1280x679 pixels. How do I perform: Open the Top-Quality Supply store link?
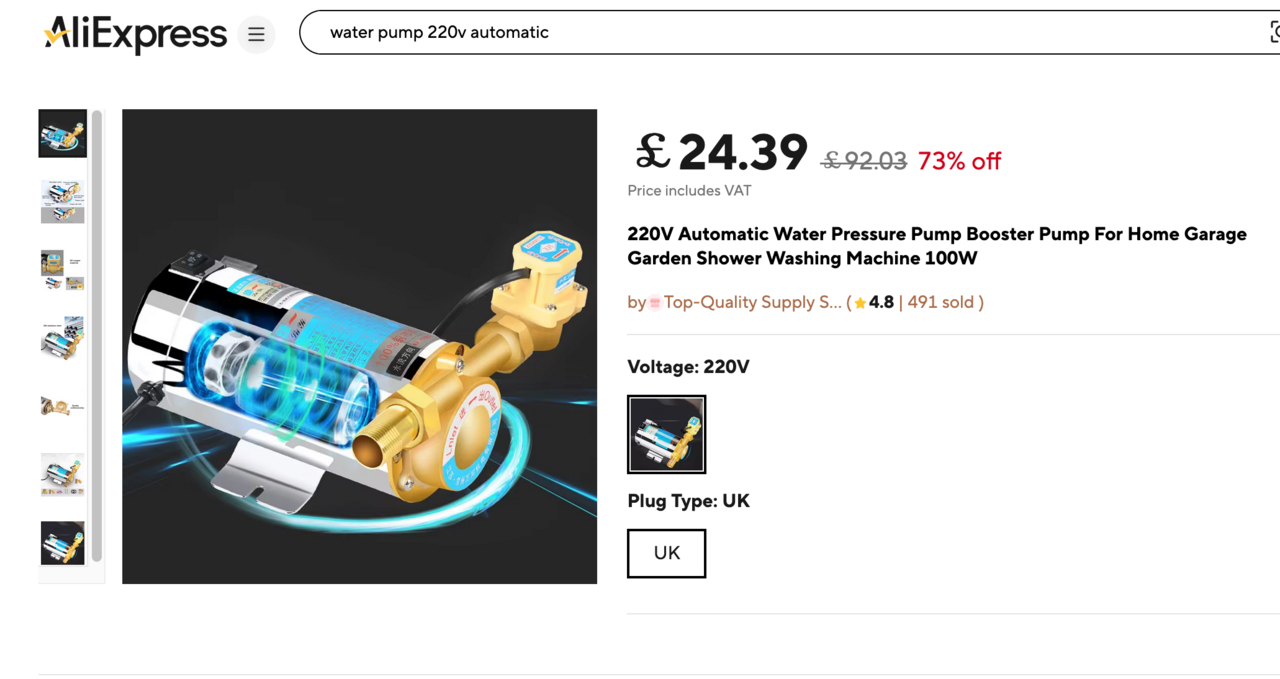[752, 302]
